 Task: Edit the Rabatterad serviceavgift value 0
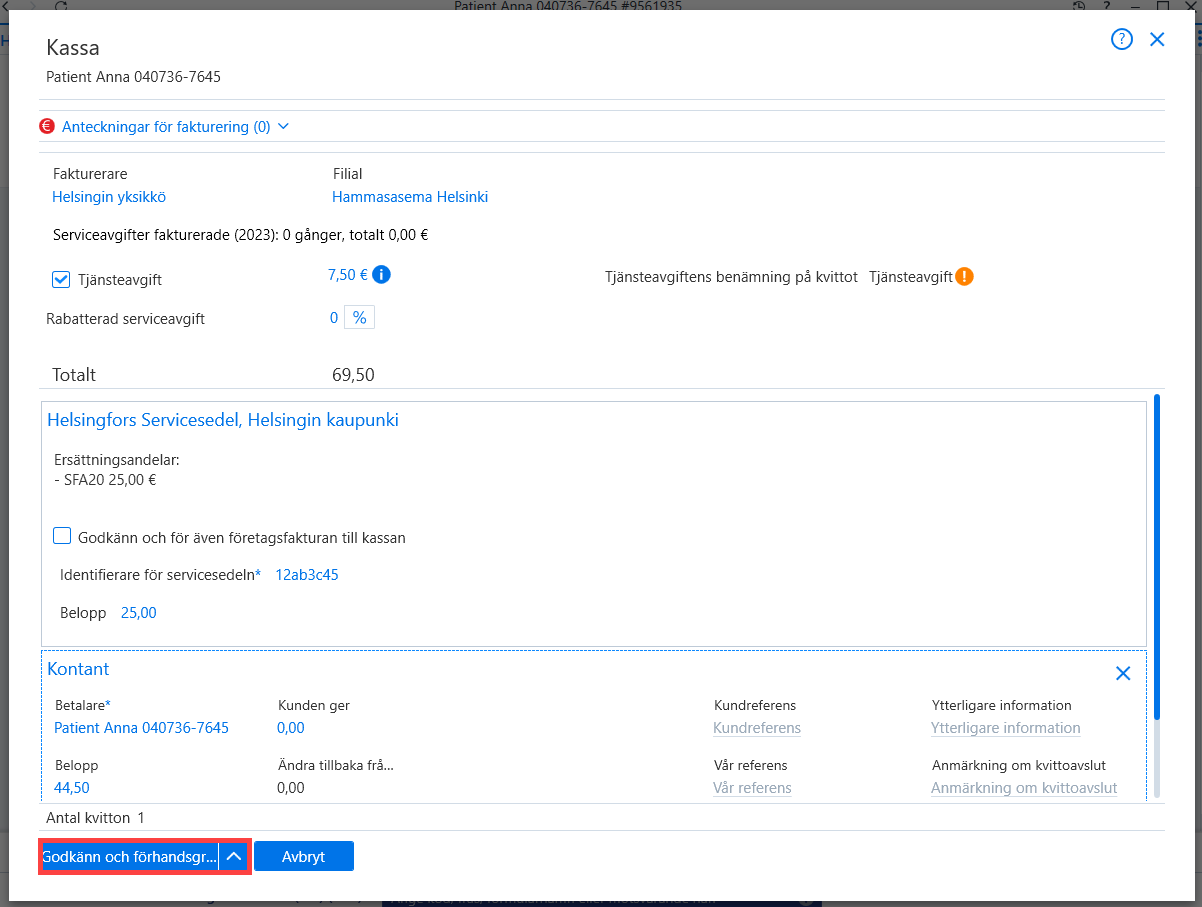tap(334, 318)
